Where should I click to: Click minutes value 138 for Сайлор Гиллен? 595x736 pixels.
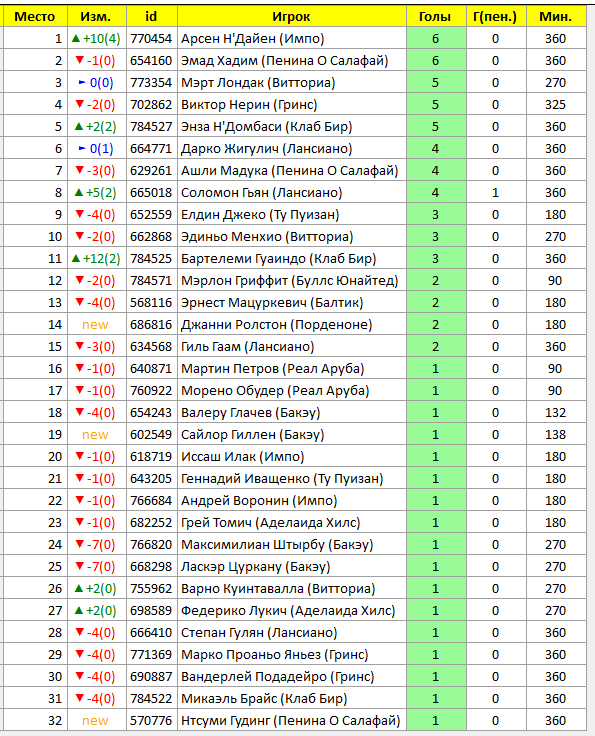556,435
